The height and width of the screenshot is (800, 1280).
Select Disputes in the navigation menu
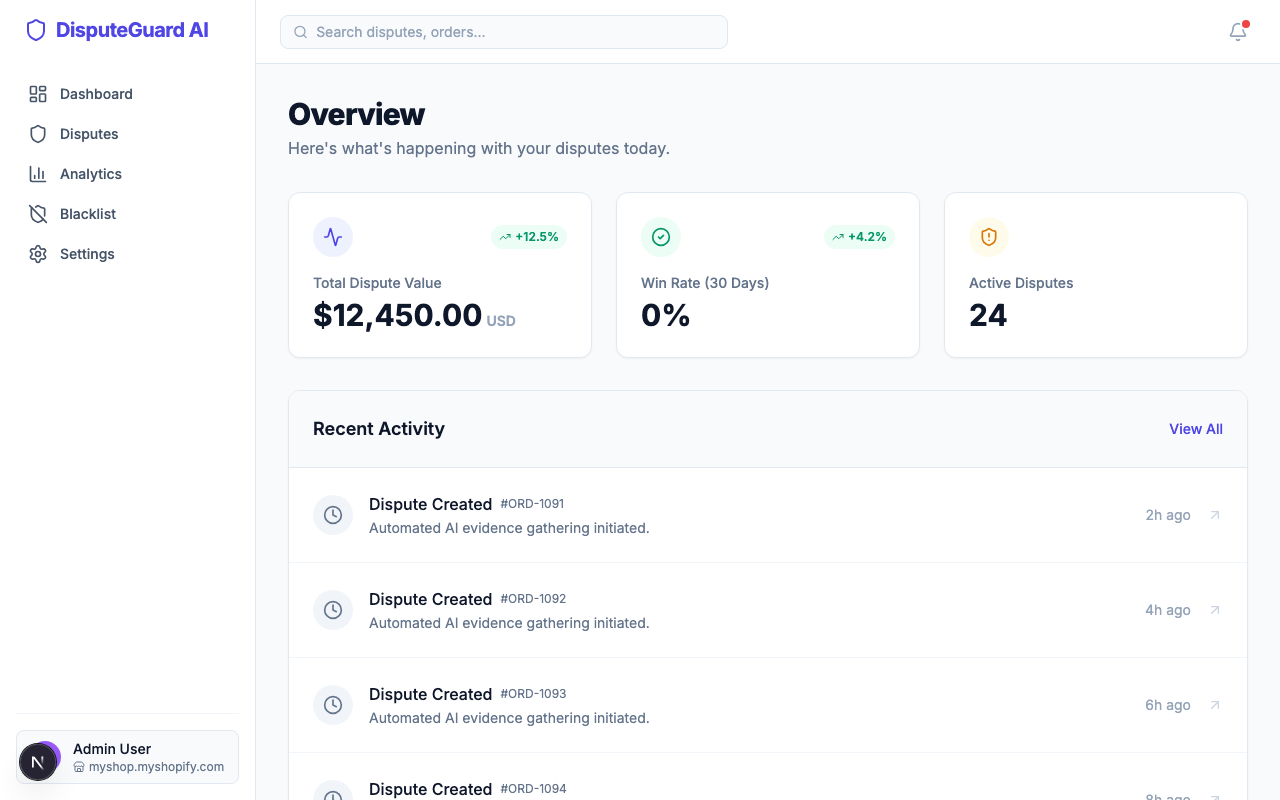[89, 134]
